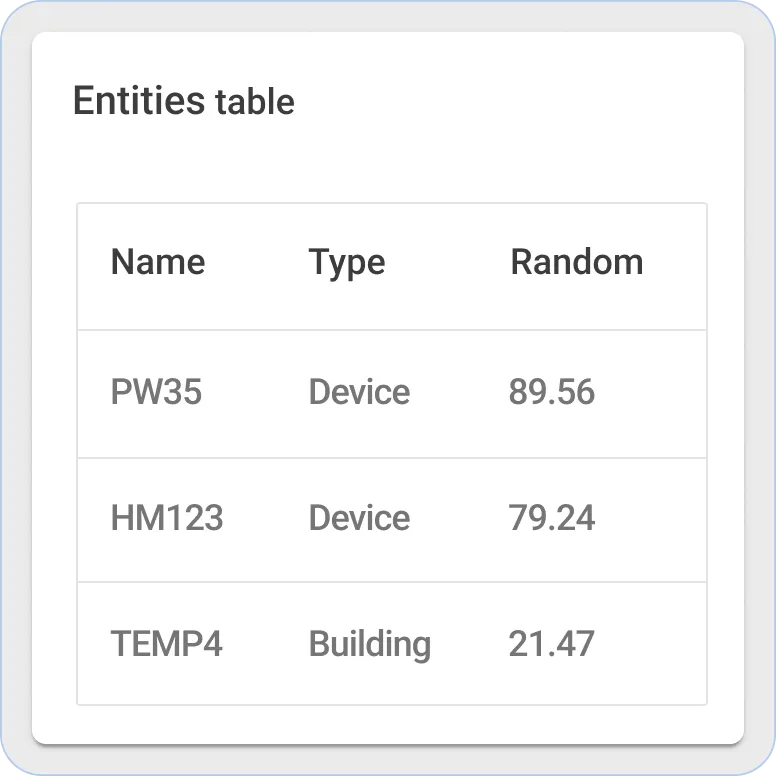Click the Entities table widget title
Screen dimensions: 776x776
click(x=184, y=101)
